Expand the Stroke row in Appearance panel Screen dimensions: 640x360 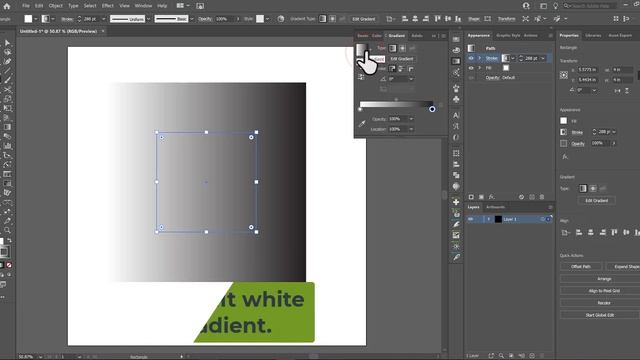[480, 58]
